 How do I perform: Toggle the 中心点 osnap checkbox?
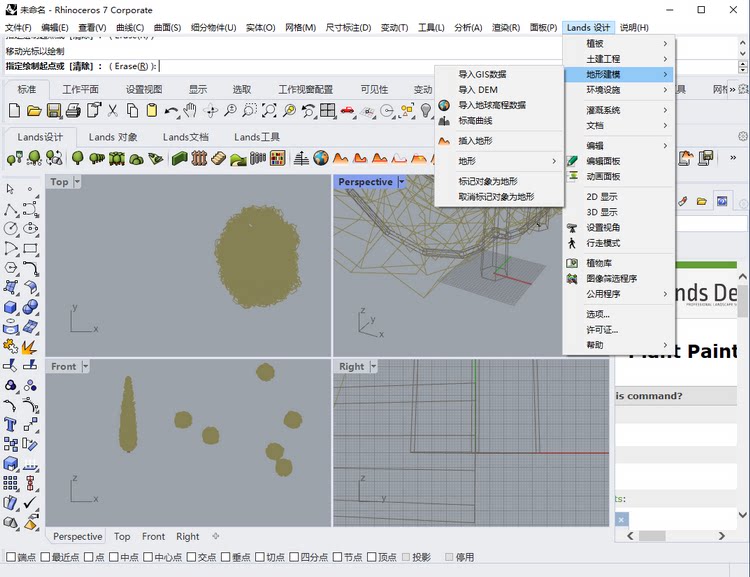[x=148, y=557]
